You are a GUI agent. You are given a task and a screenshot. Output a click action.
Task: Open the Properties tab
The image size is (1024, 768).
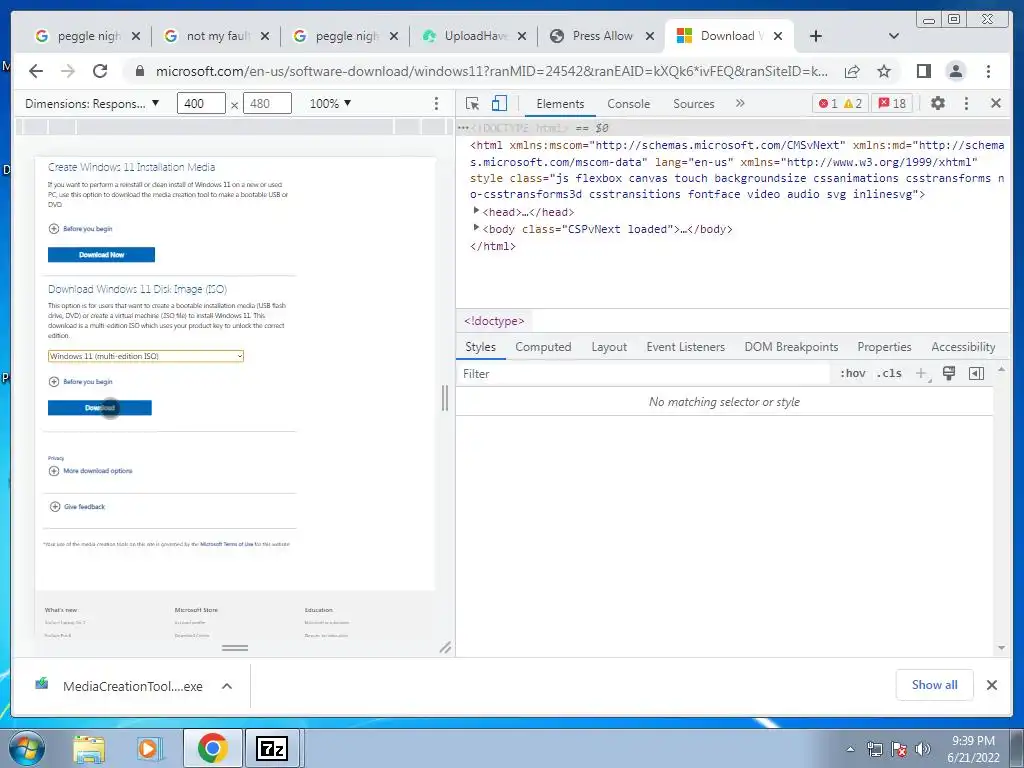tap(884, 347)
